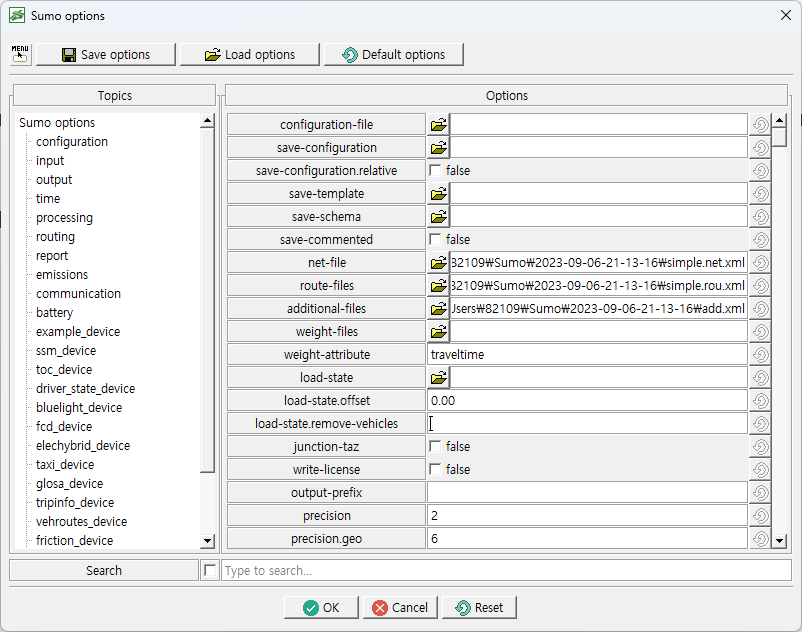Select the taxi_device topic
Screen dimensions: 802x632
coord(65,464)
